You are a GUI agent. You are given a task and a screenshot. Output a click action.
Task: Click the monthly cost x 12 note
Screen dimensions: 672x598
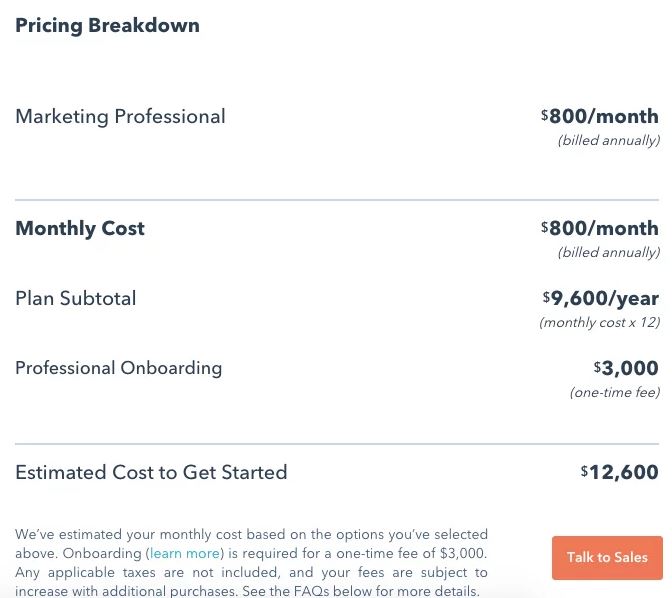[600, 322]
